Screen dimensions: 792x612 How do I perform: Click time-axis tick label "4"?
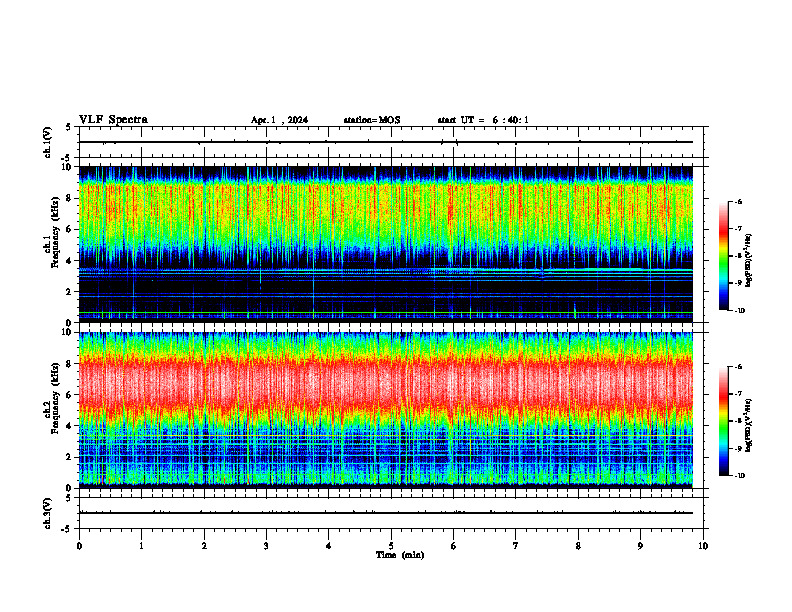pos(329,546)
